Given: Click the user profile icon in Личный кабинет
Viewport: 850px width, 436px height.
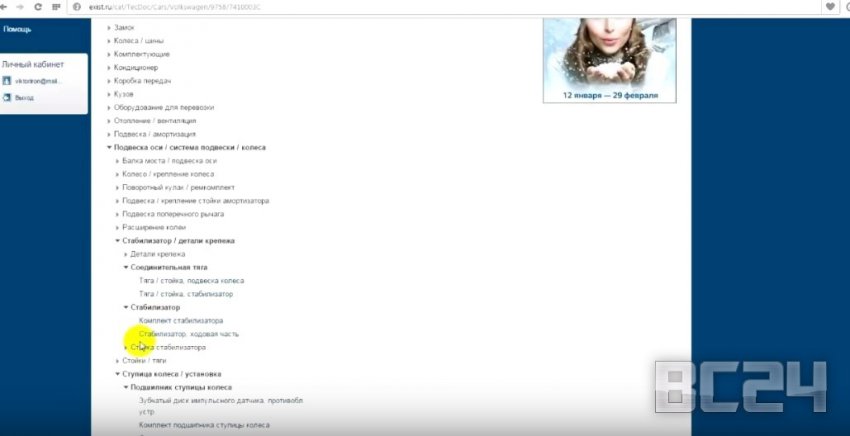Looking at the screenshot, I should [6, 80].
